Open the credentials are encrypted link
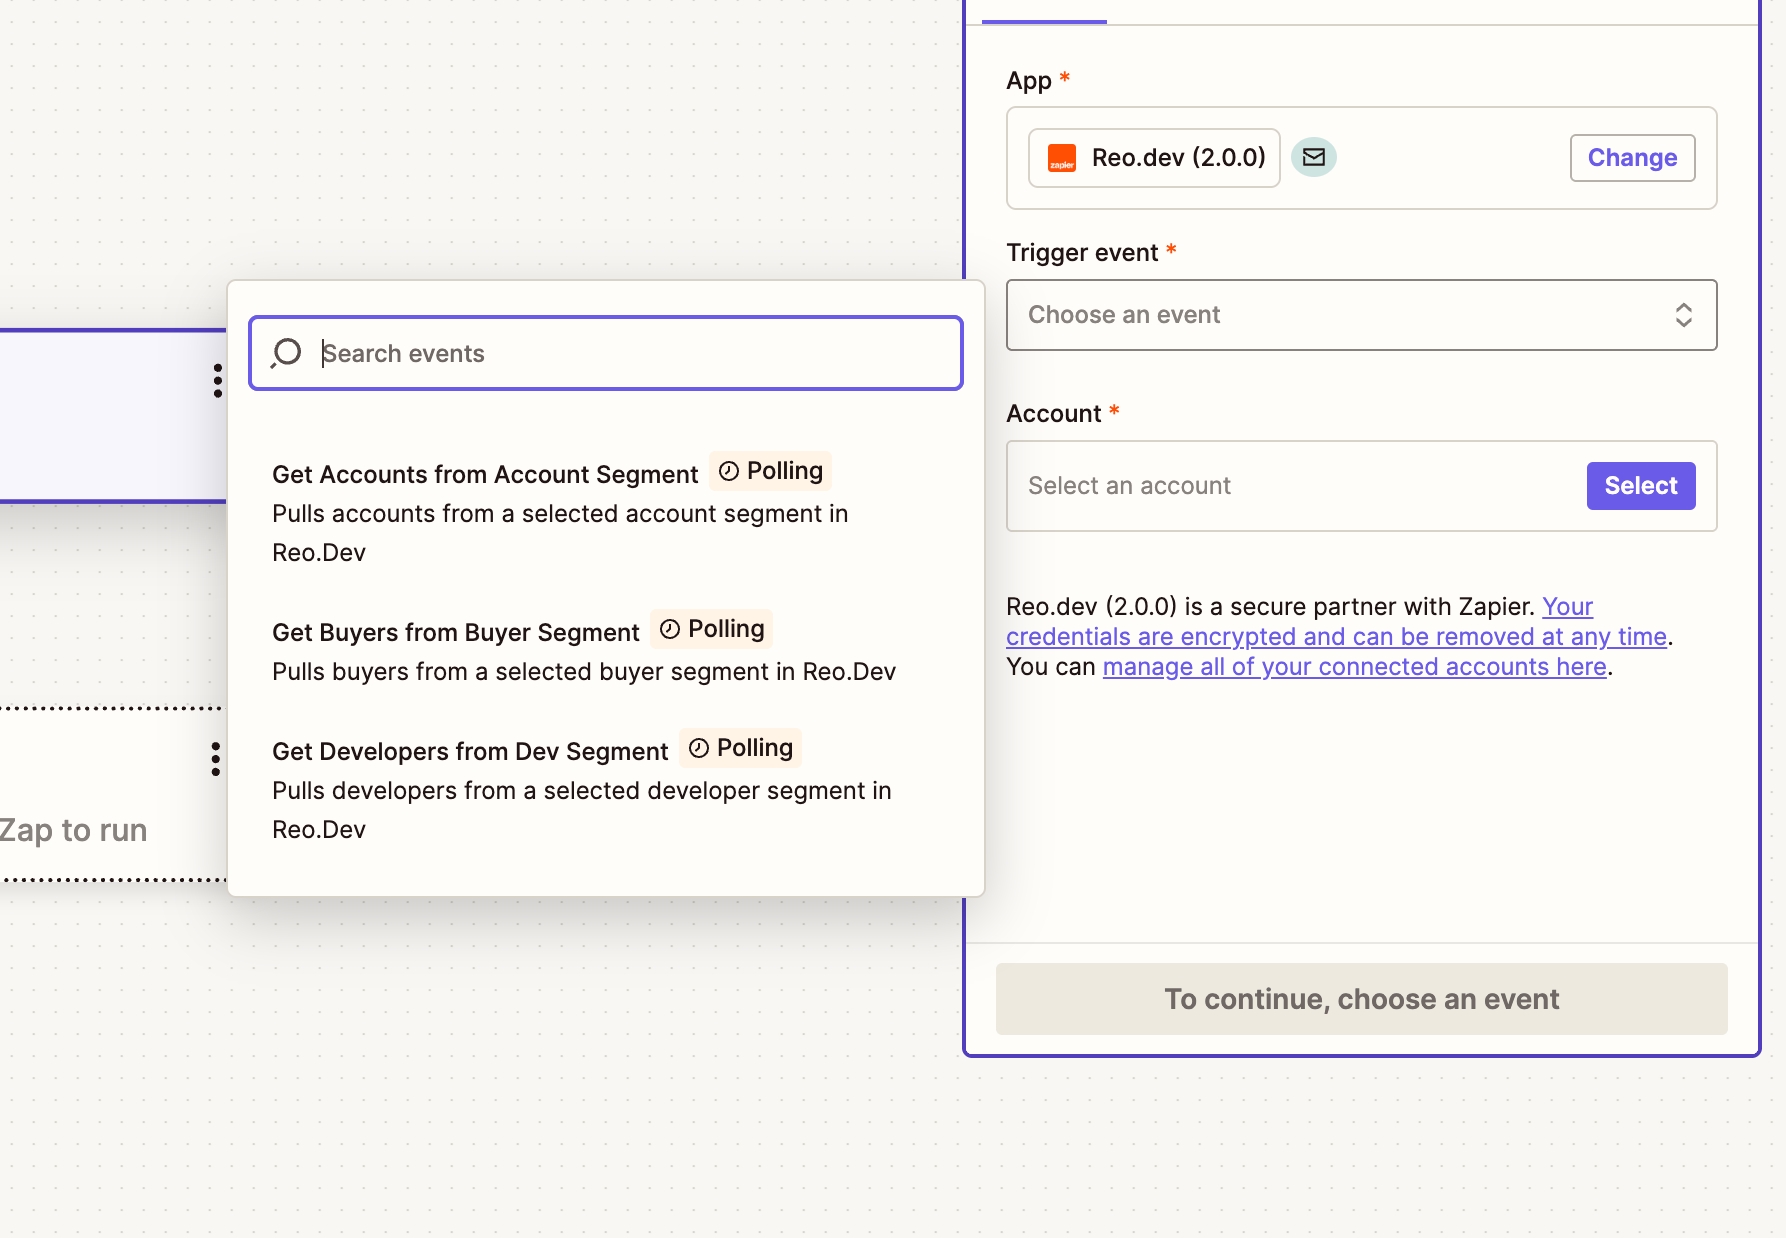The image size is (1786, 1238). (x=1335, y=637)
